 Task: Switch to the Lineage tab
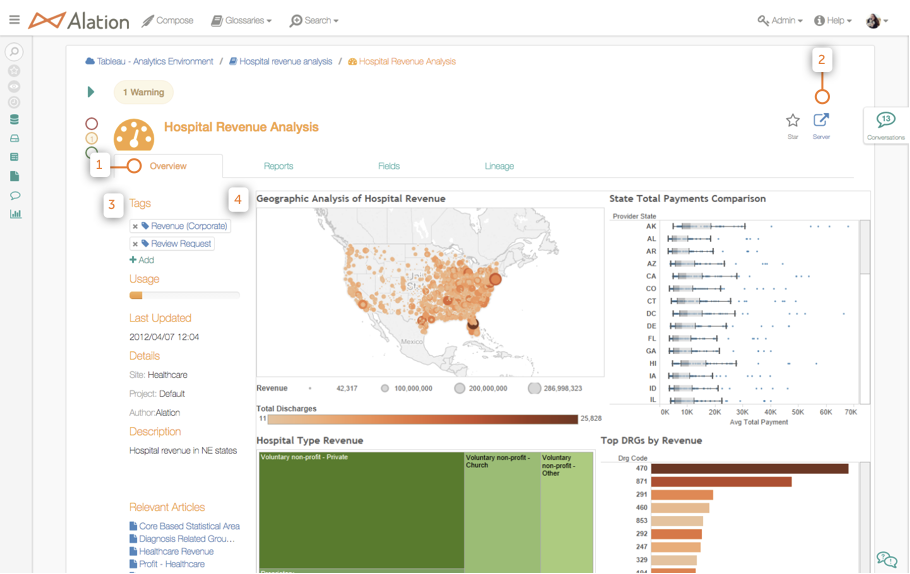click(x=499, y=166)
